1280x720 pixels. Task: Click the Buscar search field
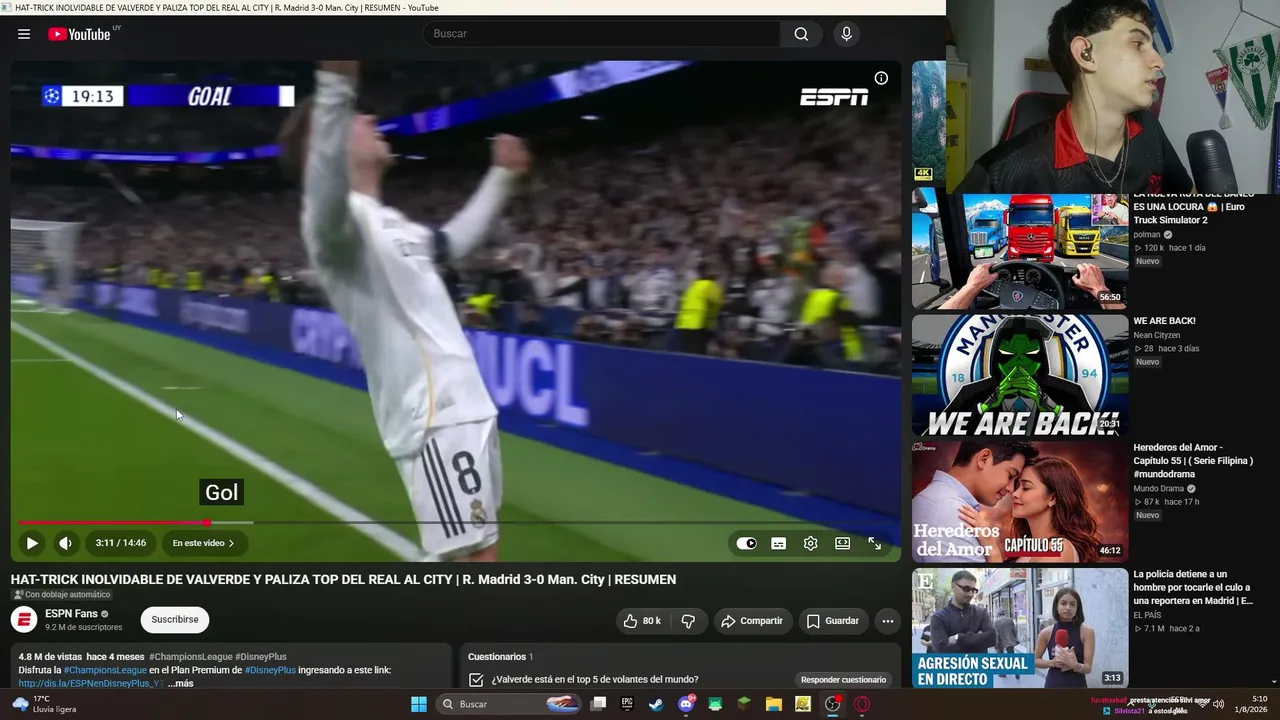click(x=602, y=34)
